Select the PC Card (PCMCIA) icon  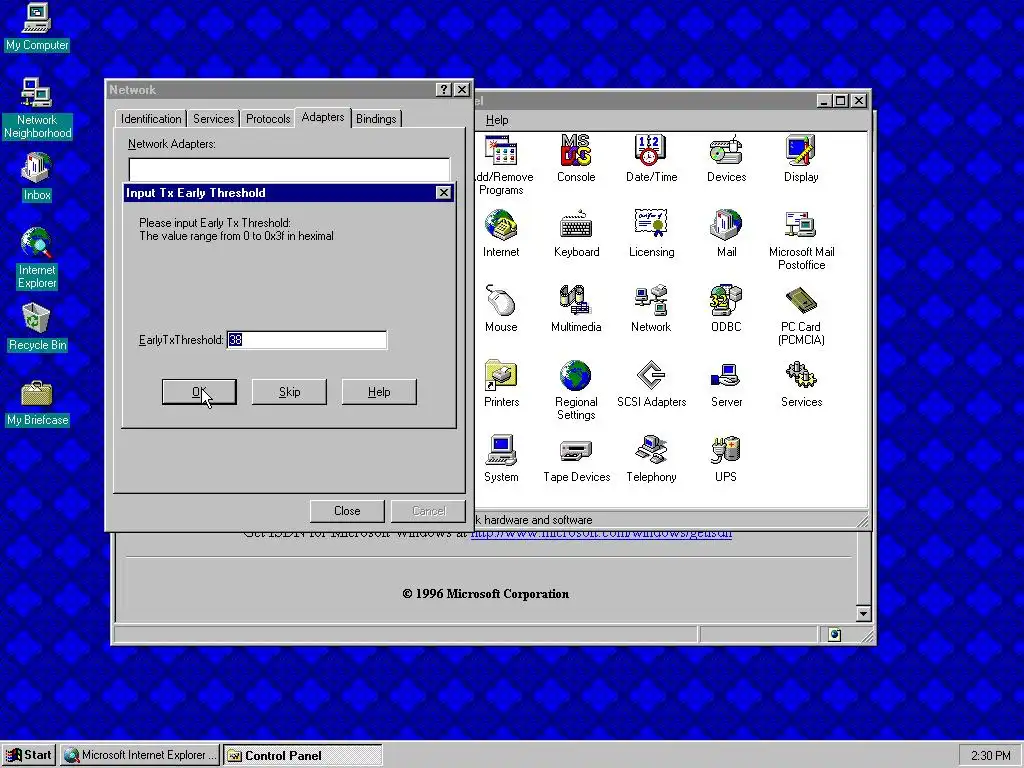click(x=801, y=315)
